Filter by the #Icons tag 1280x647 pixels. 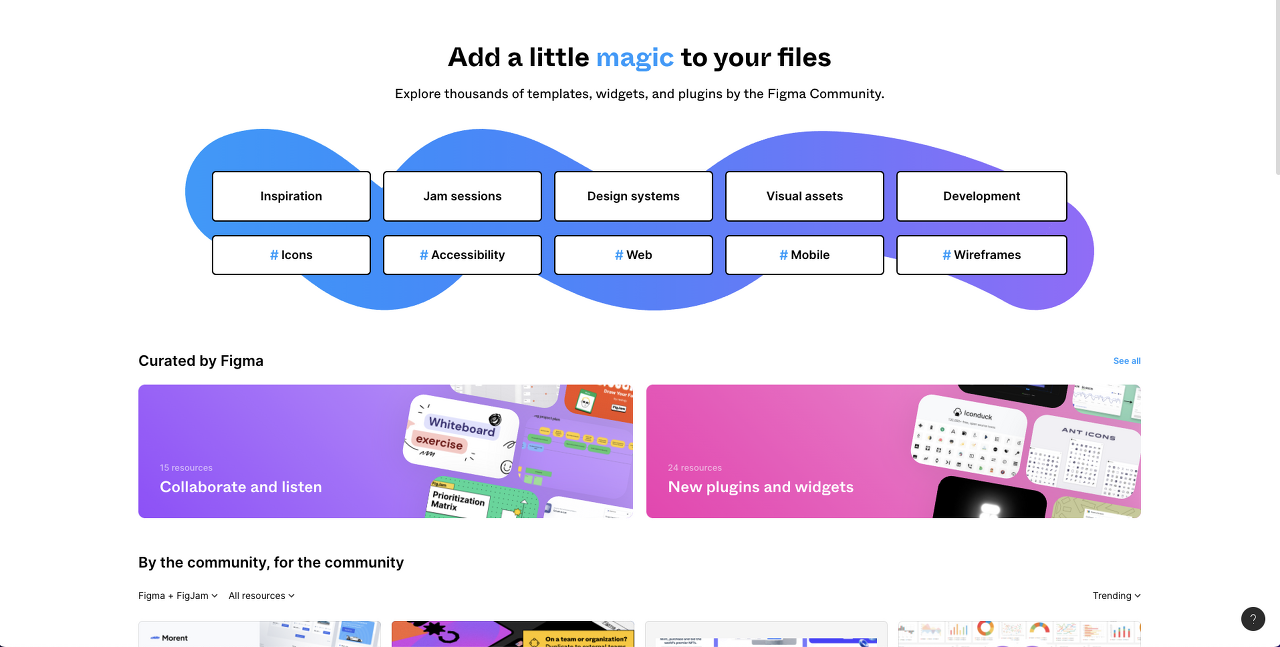(291, 255)
